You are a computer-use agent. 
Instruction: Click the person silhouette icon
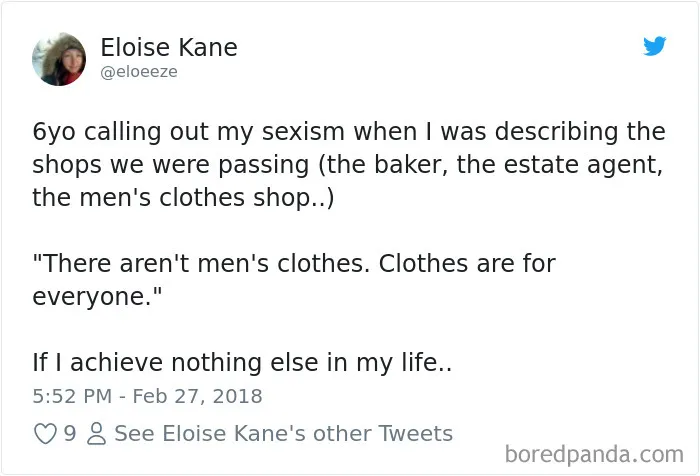(96, 434)
